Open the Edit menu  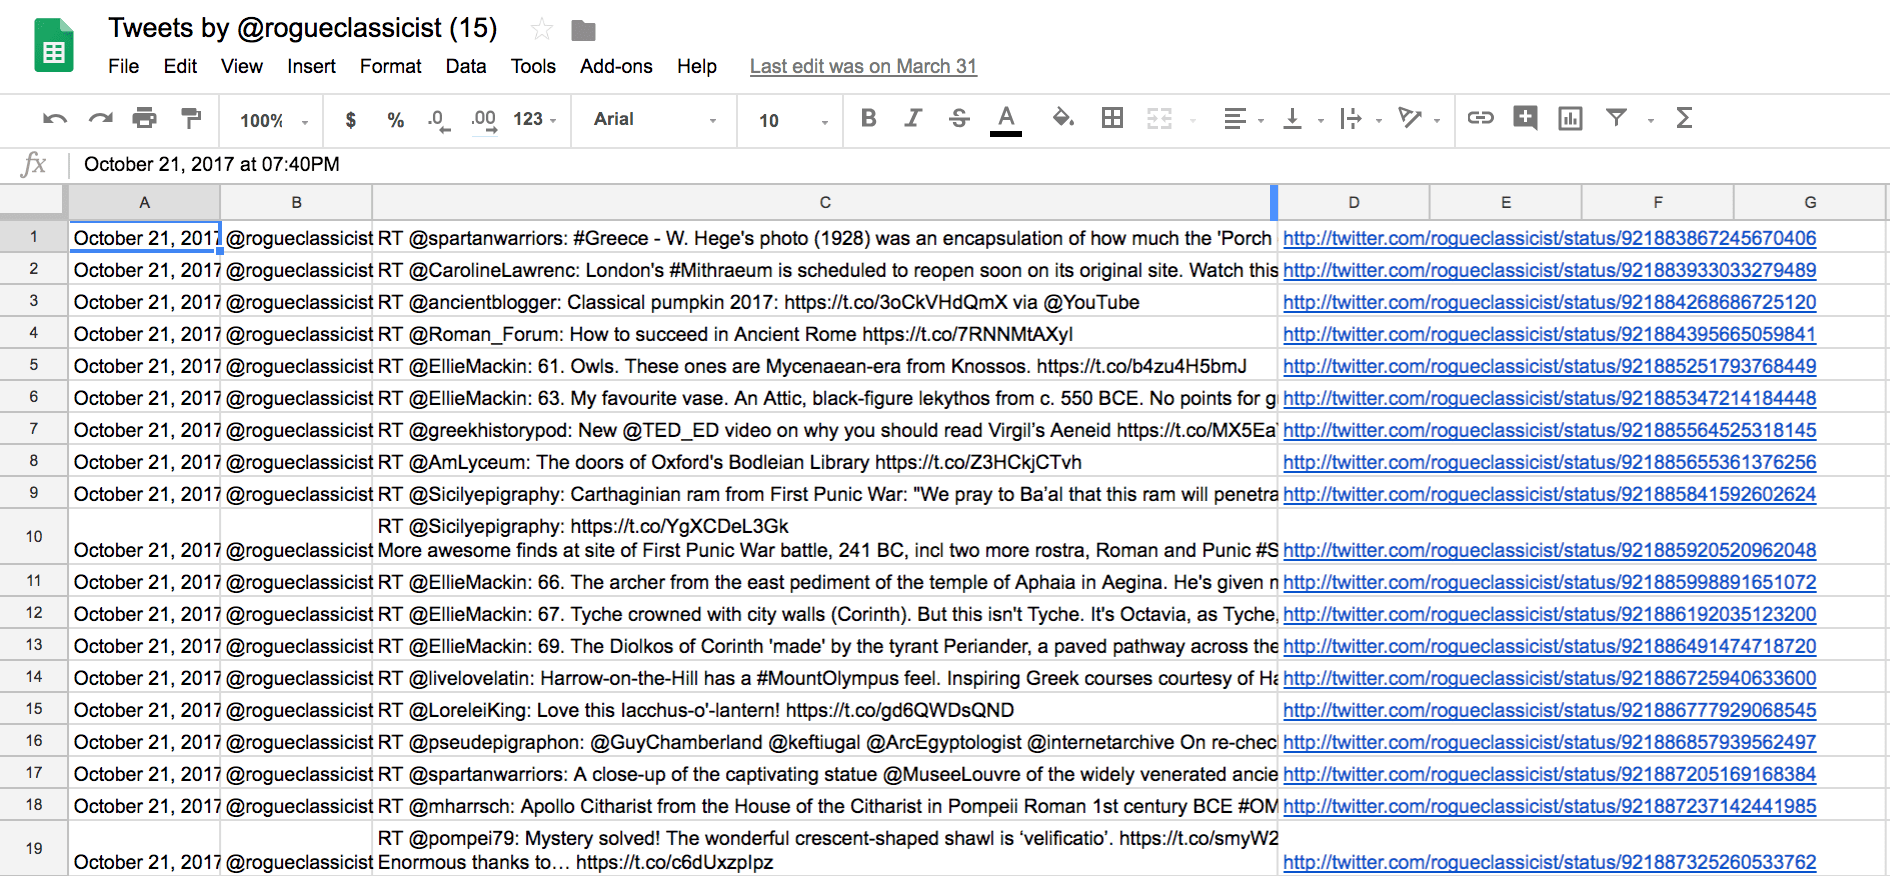pyautogui.click(x=180, y=66)
